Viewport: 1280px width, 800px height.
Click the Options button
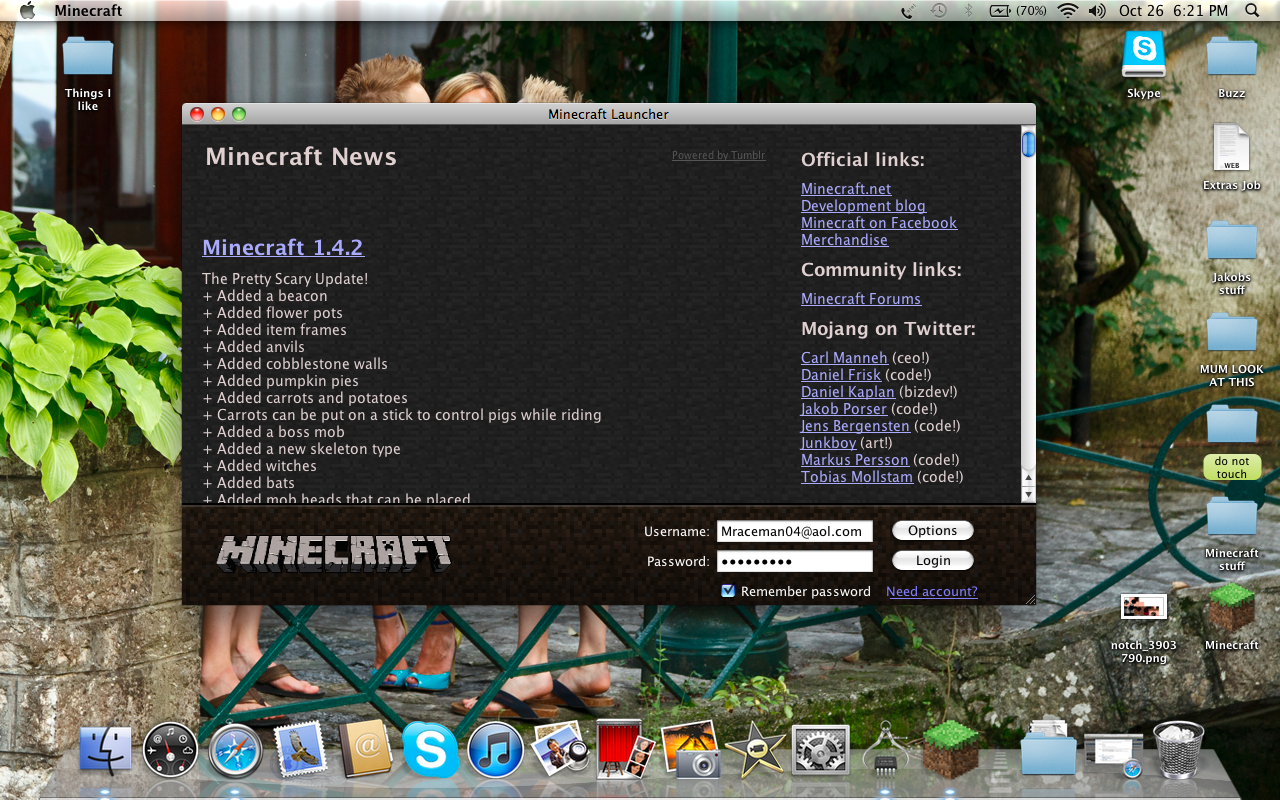933,531
